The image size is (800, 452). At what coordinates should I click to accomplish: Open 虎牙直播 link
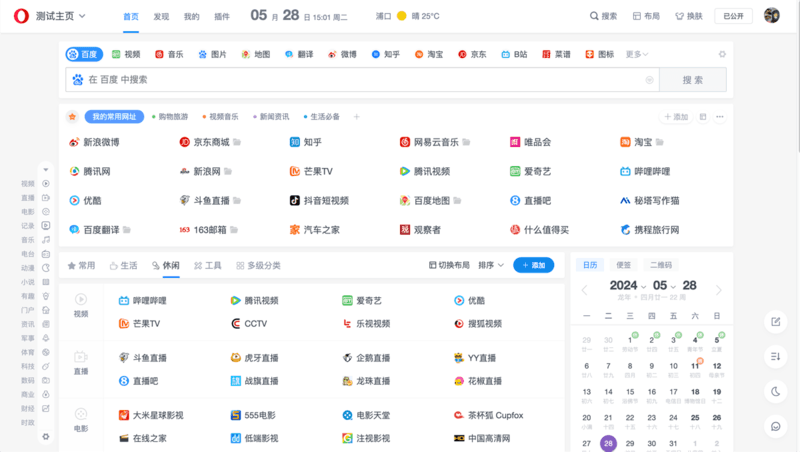coord(254,358)
